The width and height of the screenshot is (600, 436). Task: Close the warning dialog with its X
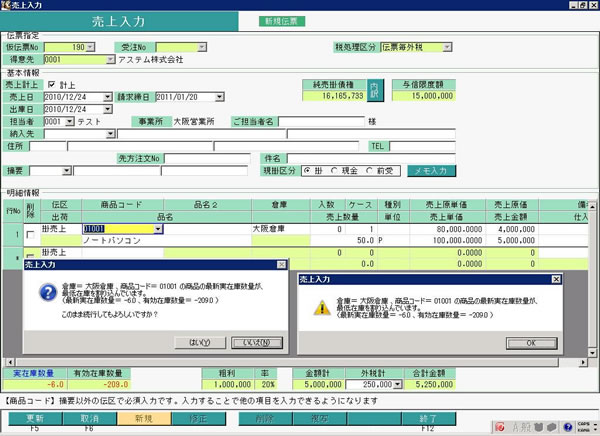pyautogui.click(x=556, y=279)
